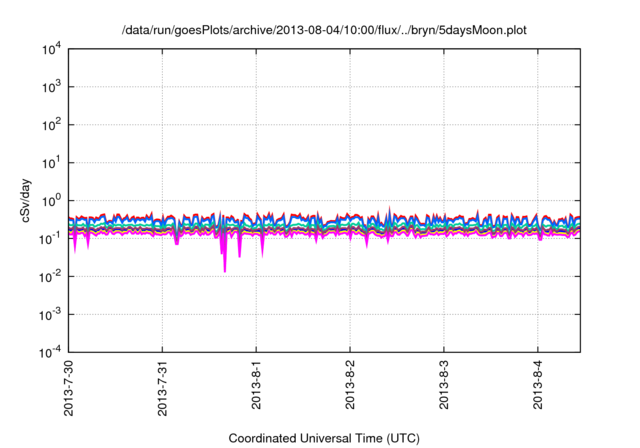Click the 2013-8-2 date label
This screenshot has height=448, width=640.
coord(350,384)
